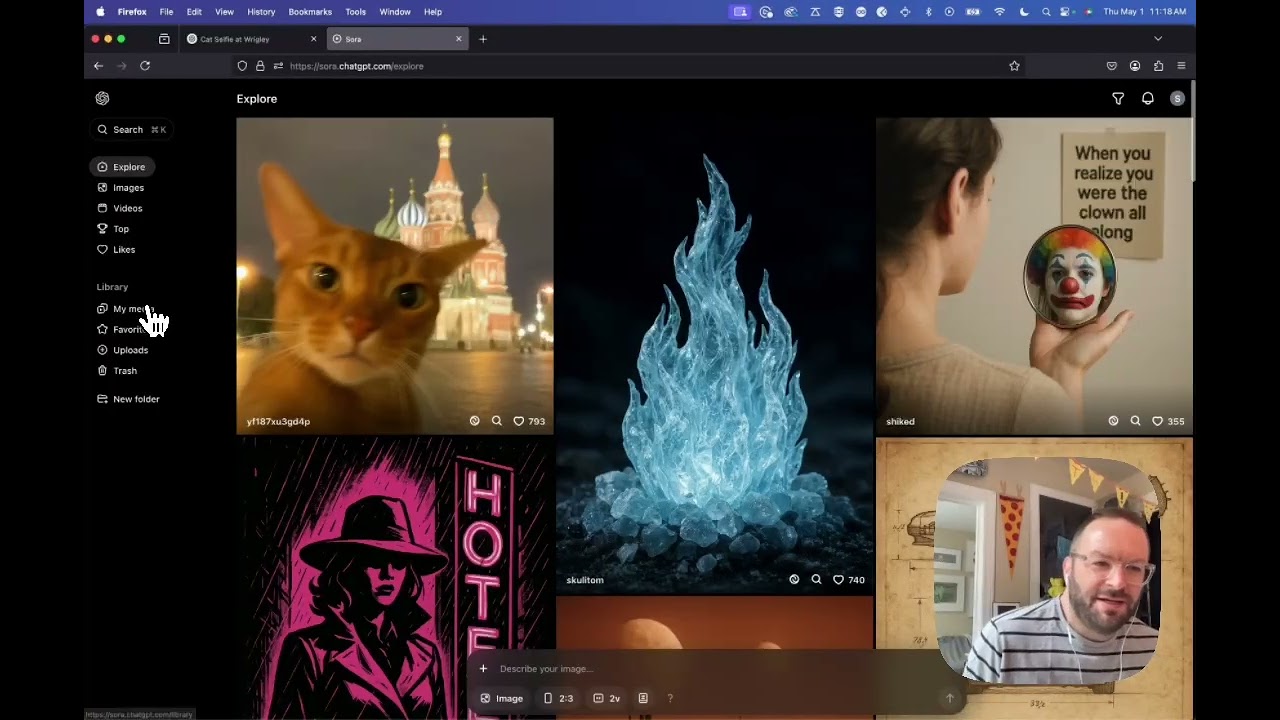
Task: Open the Apple menu
Action: point(100,12)
